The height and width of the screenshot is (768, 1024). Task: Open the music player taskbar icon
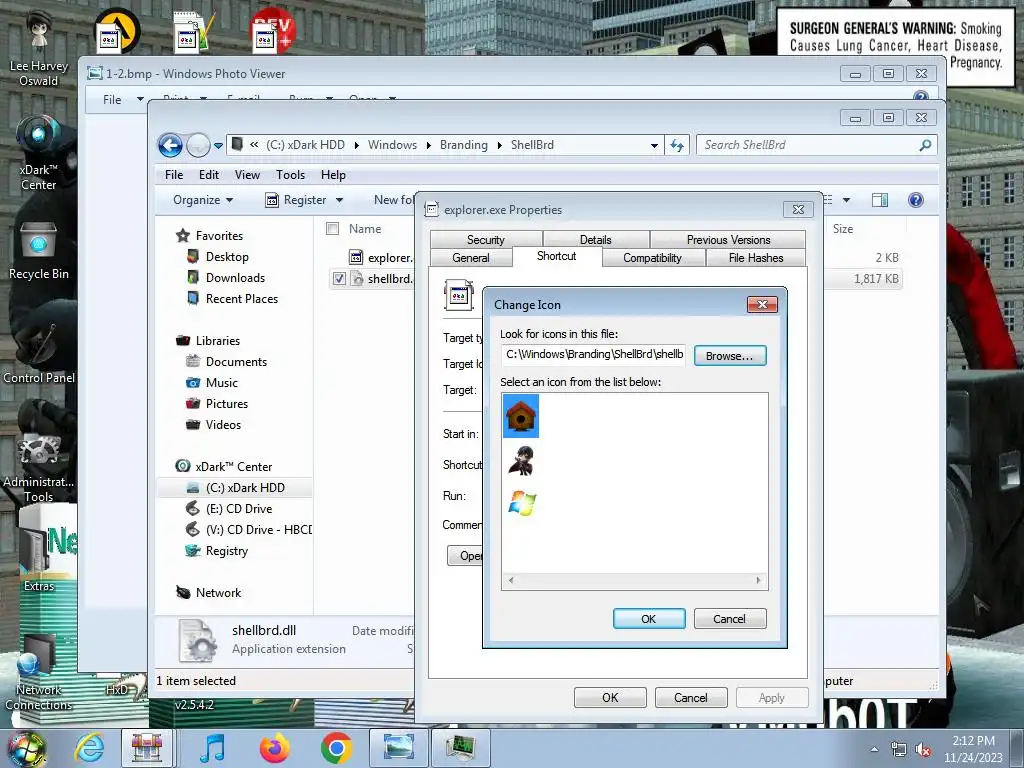(x=213, y=748)
